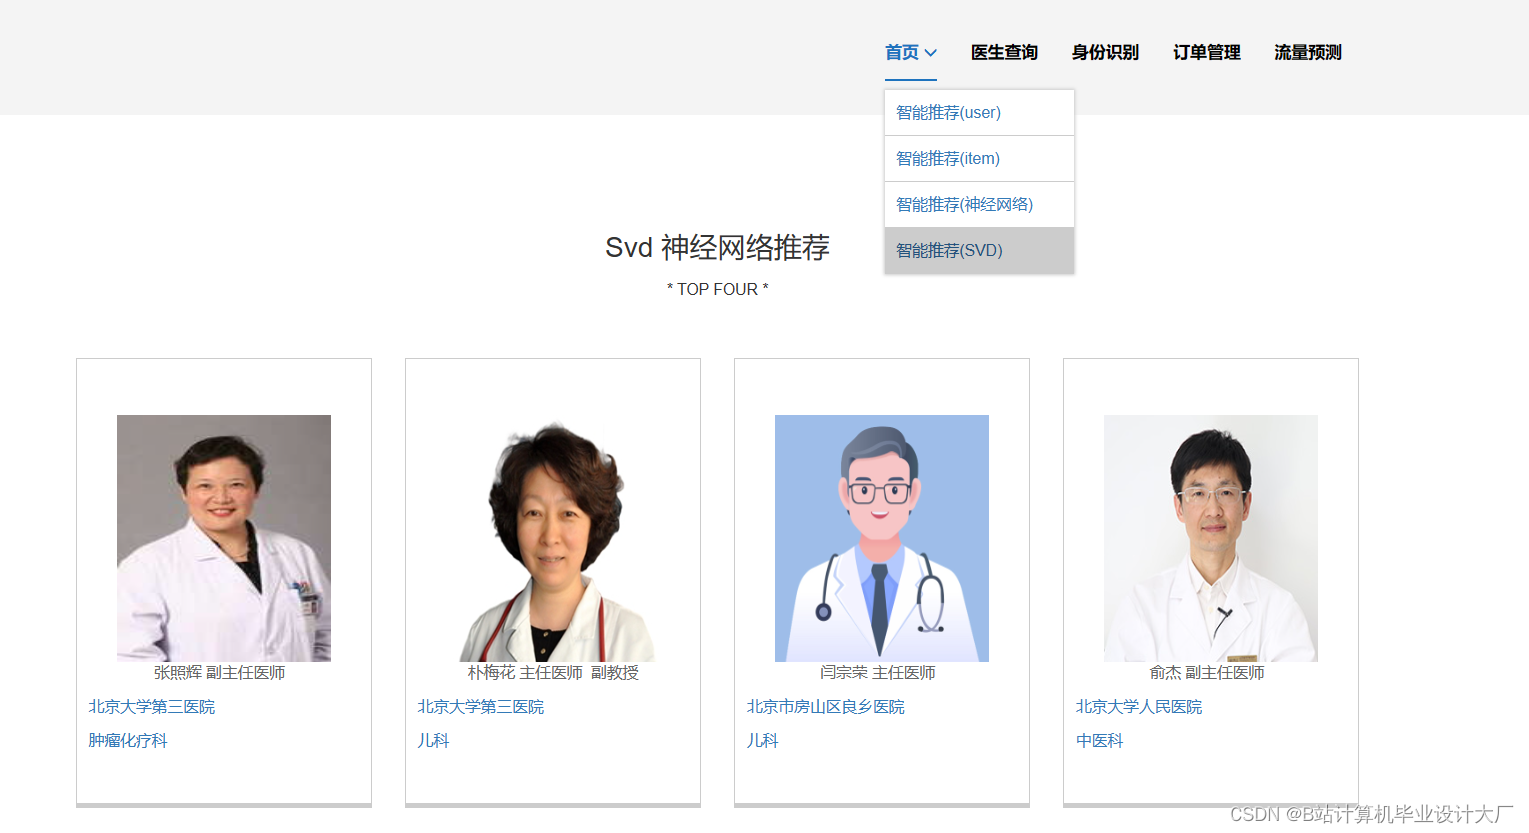1529x833 pixels.
Task: Click the cartoon avatar of 闫宗荣
Action: [x=881, y=537]
